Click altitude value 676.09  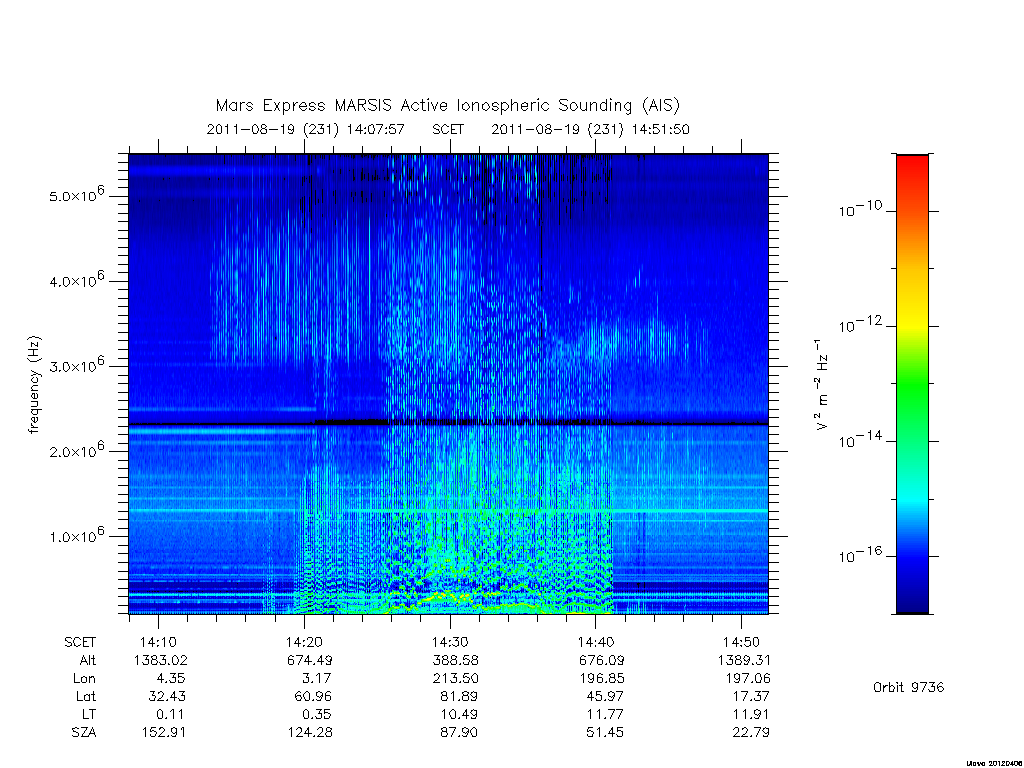pos(601,660)
